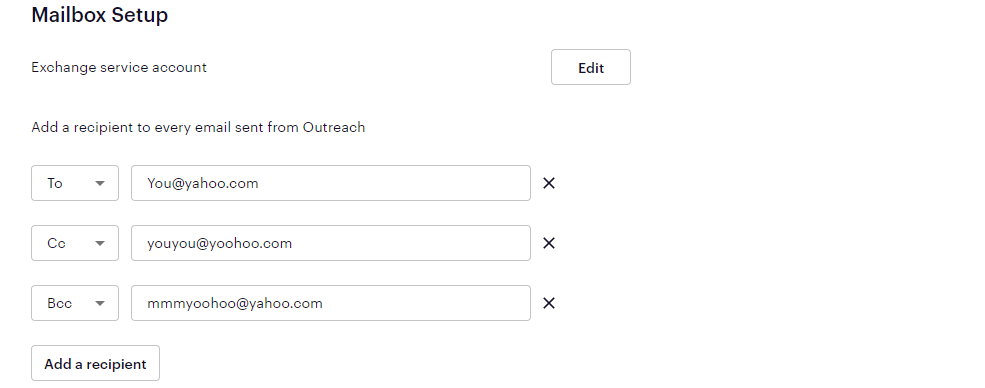Click the 'To' text in first dropdown
The image size is (985, 388).
coord(55,183)
